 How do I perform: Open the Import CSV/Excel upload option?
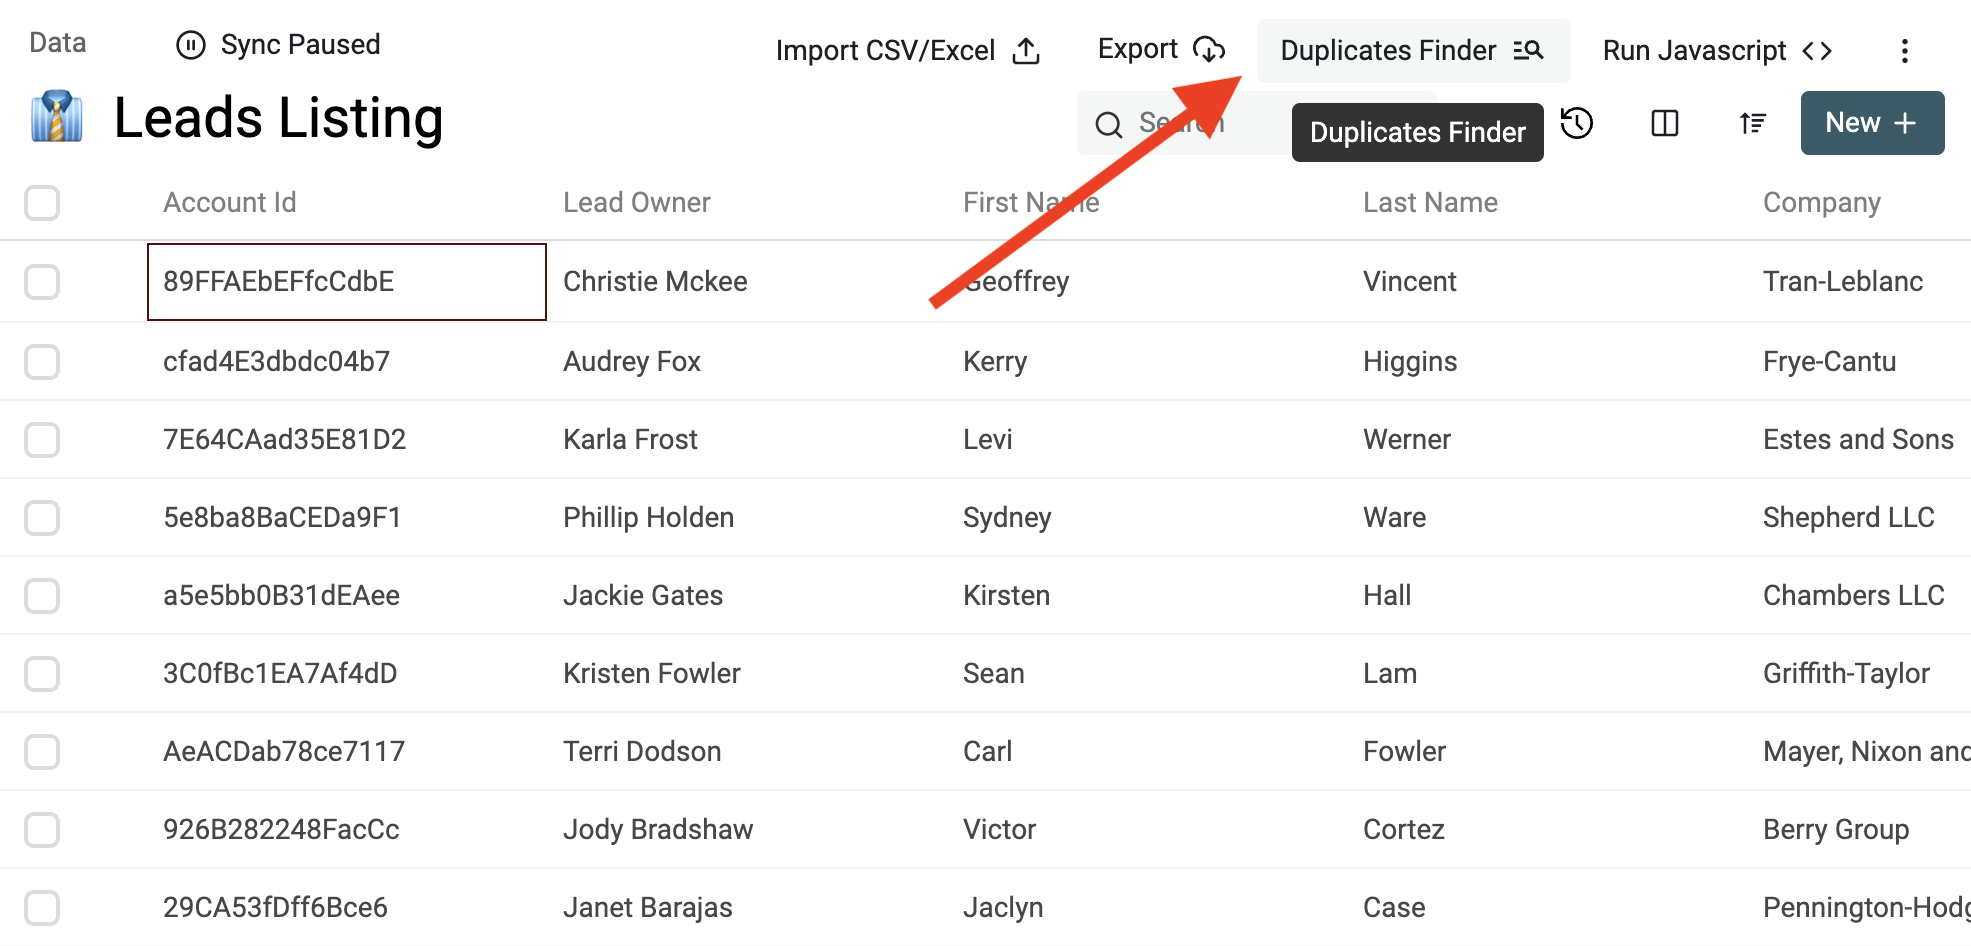(908, 50)
